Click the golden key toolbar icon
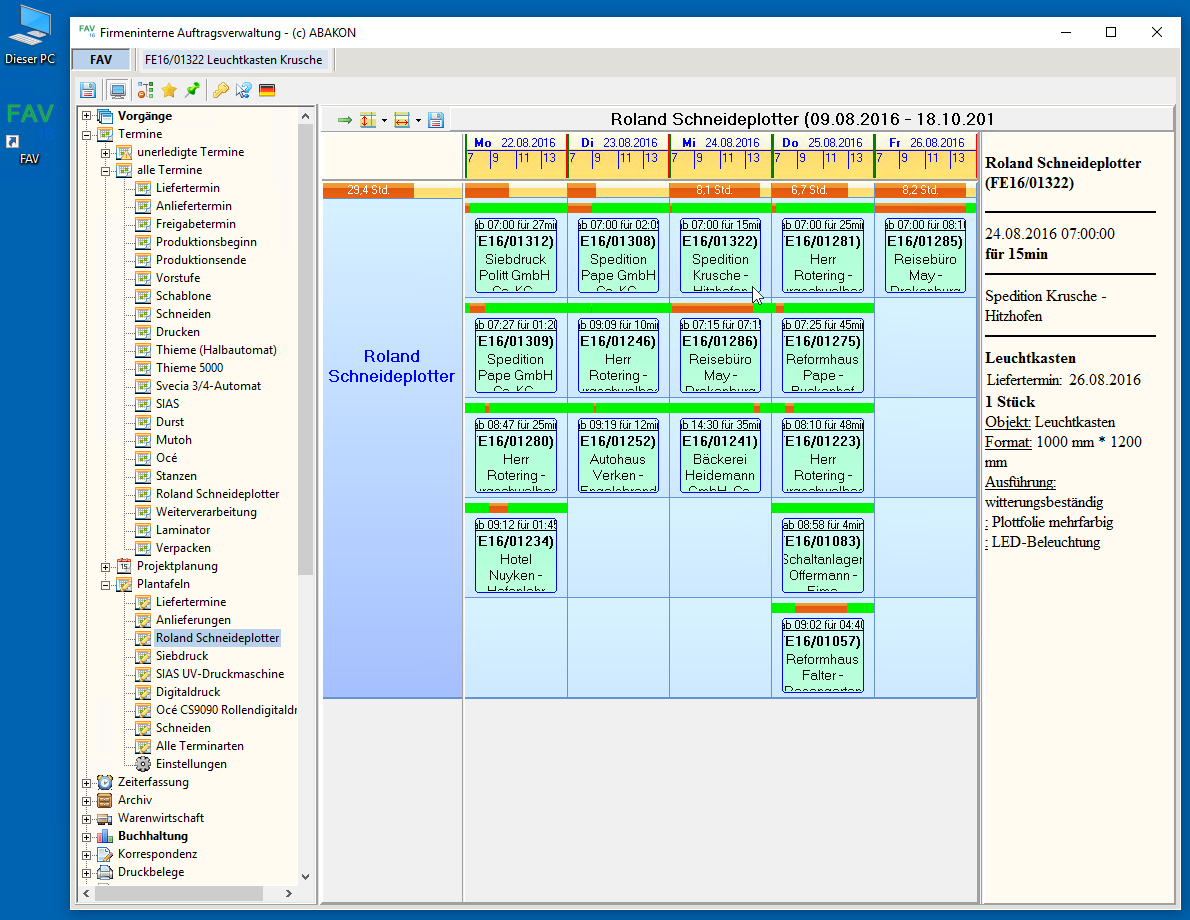Screen dimensions: 1190x920 tap(220, 90)
